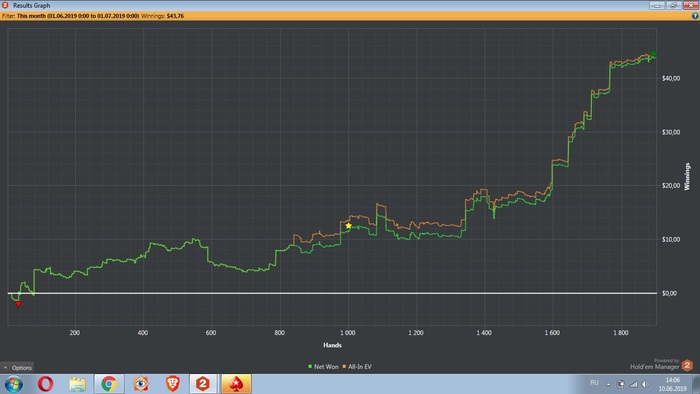Click the Results Graph window icon
Viewport: 700px width, 394px height.
point(5,5)
